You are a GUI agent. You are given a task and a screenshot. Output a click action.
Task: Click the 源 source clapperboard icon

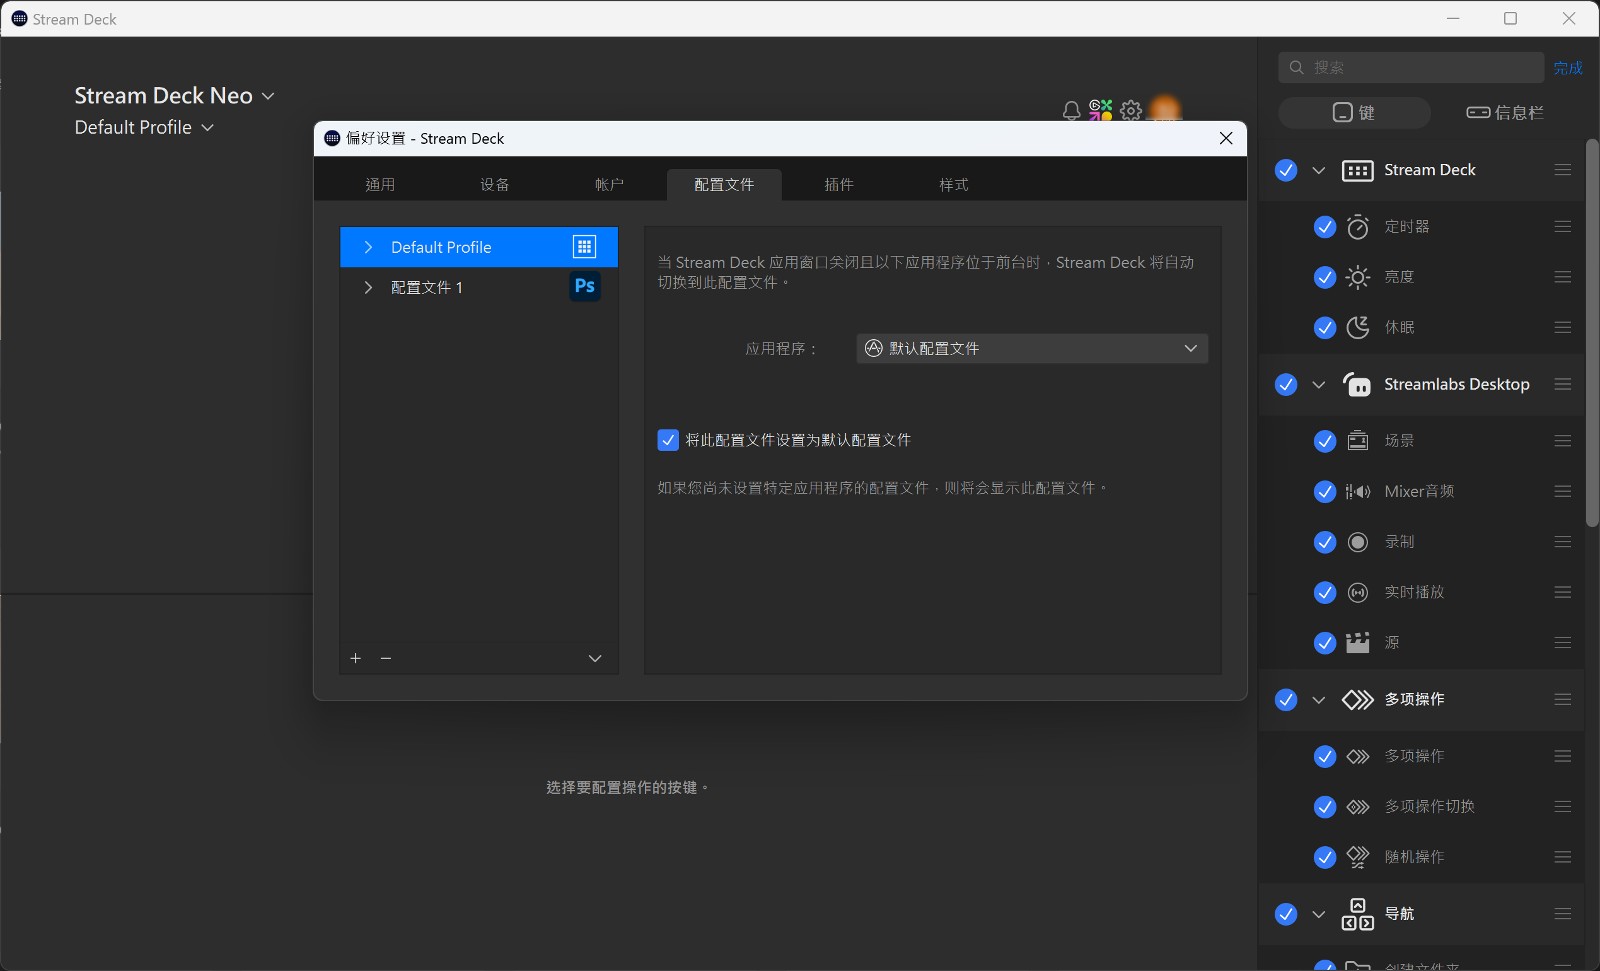pos(1358,642)
